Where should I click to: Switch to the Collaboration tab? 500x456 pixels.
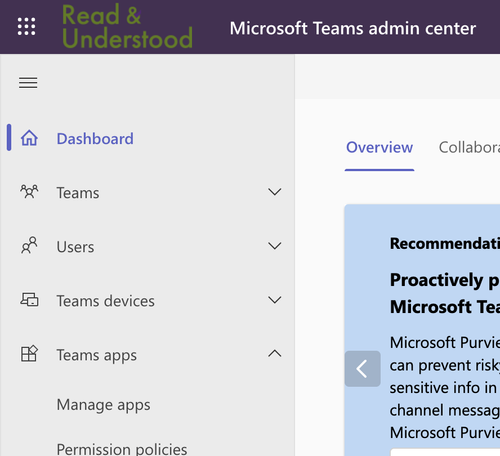469,147
